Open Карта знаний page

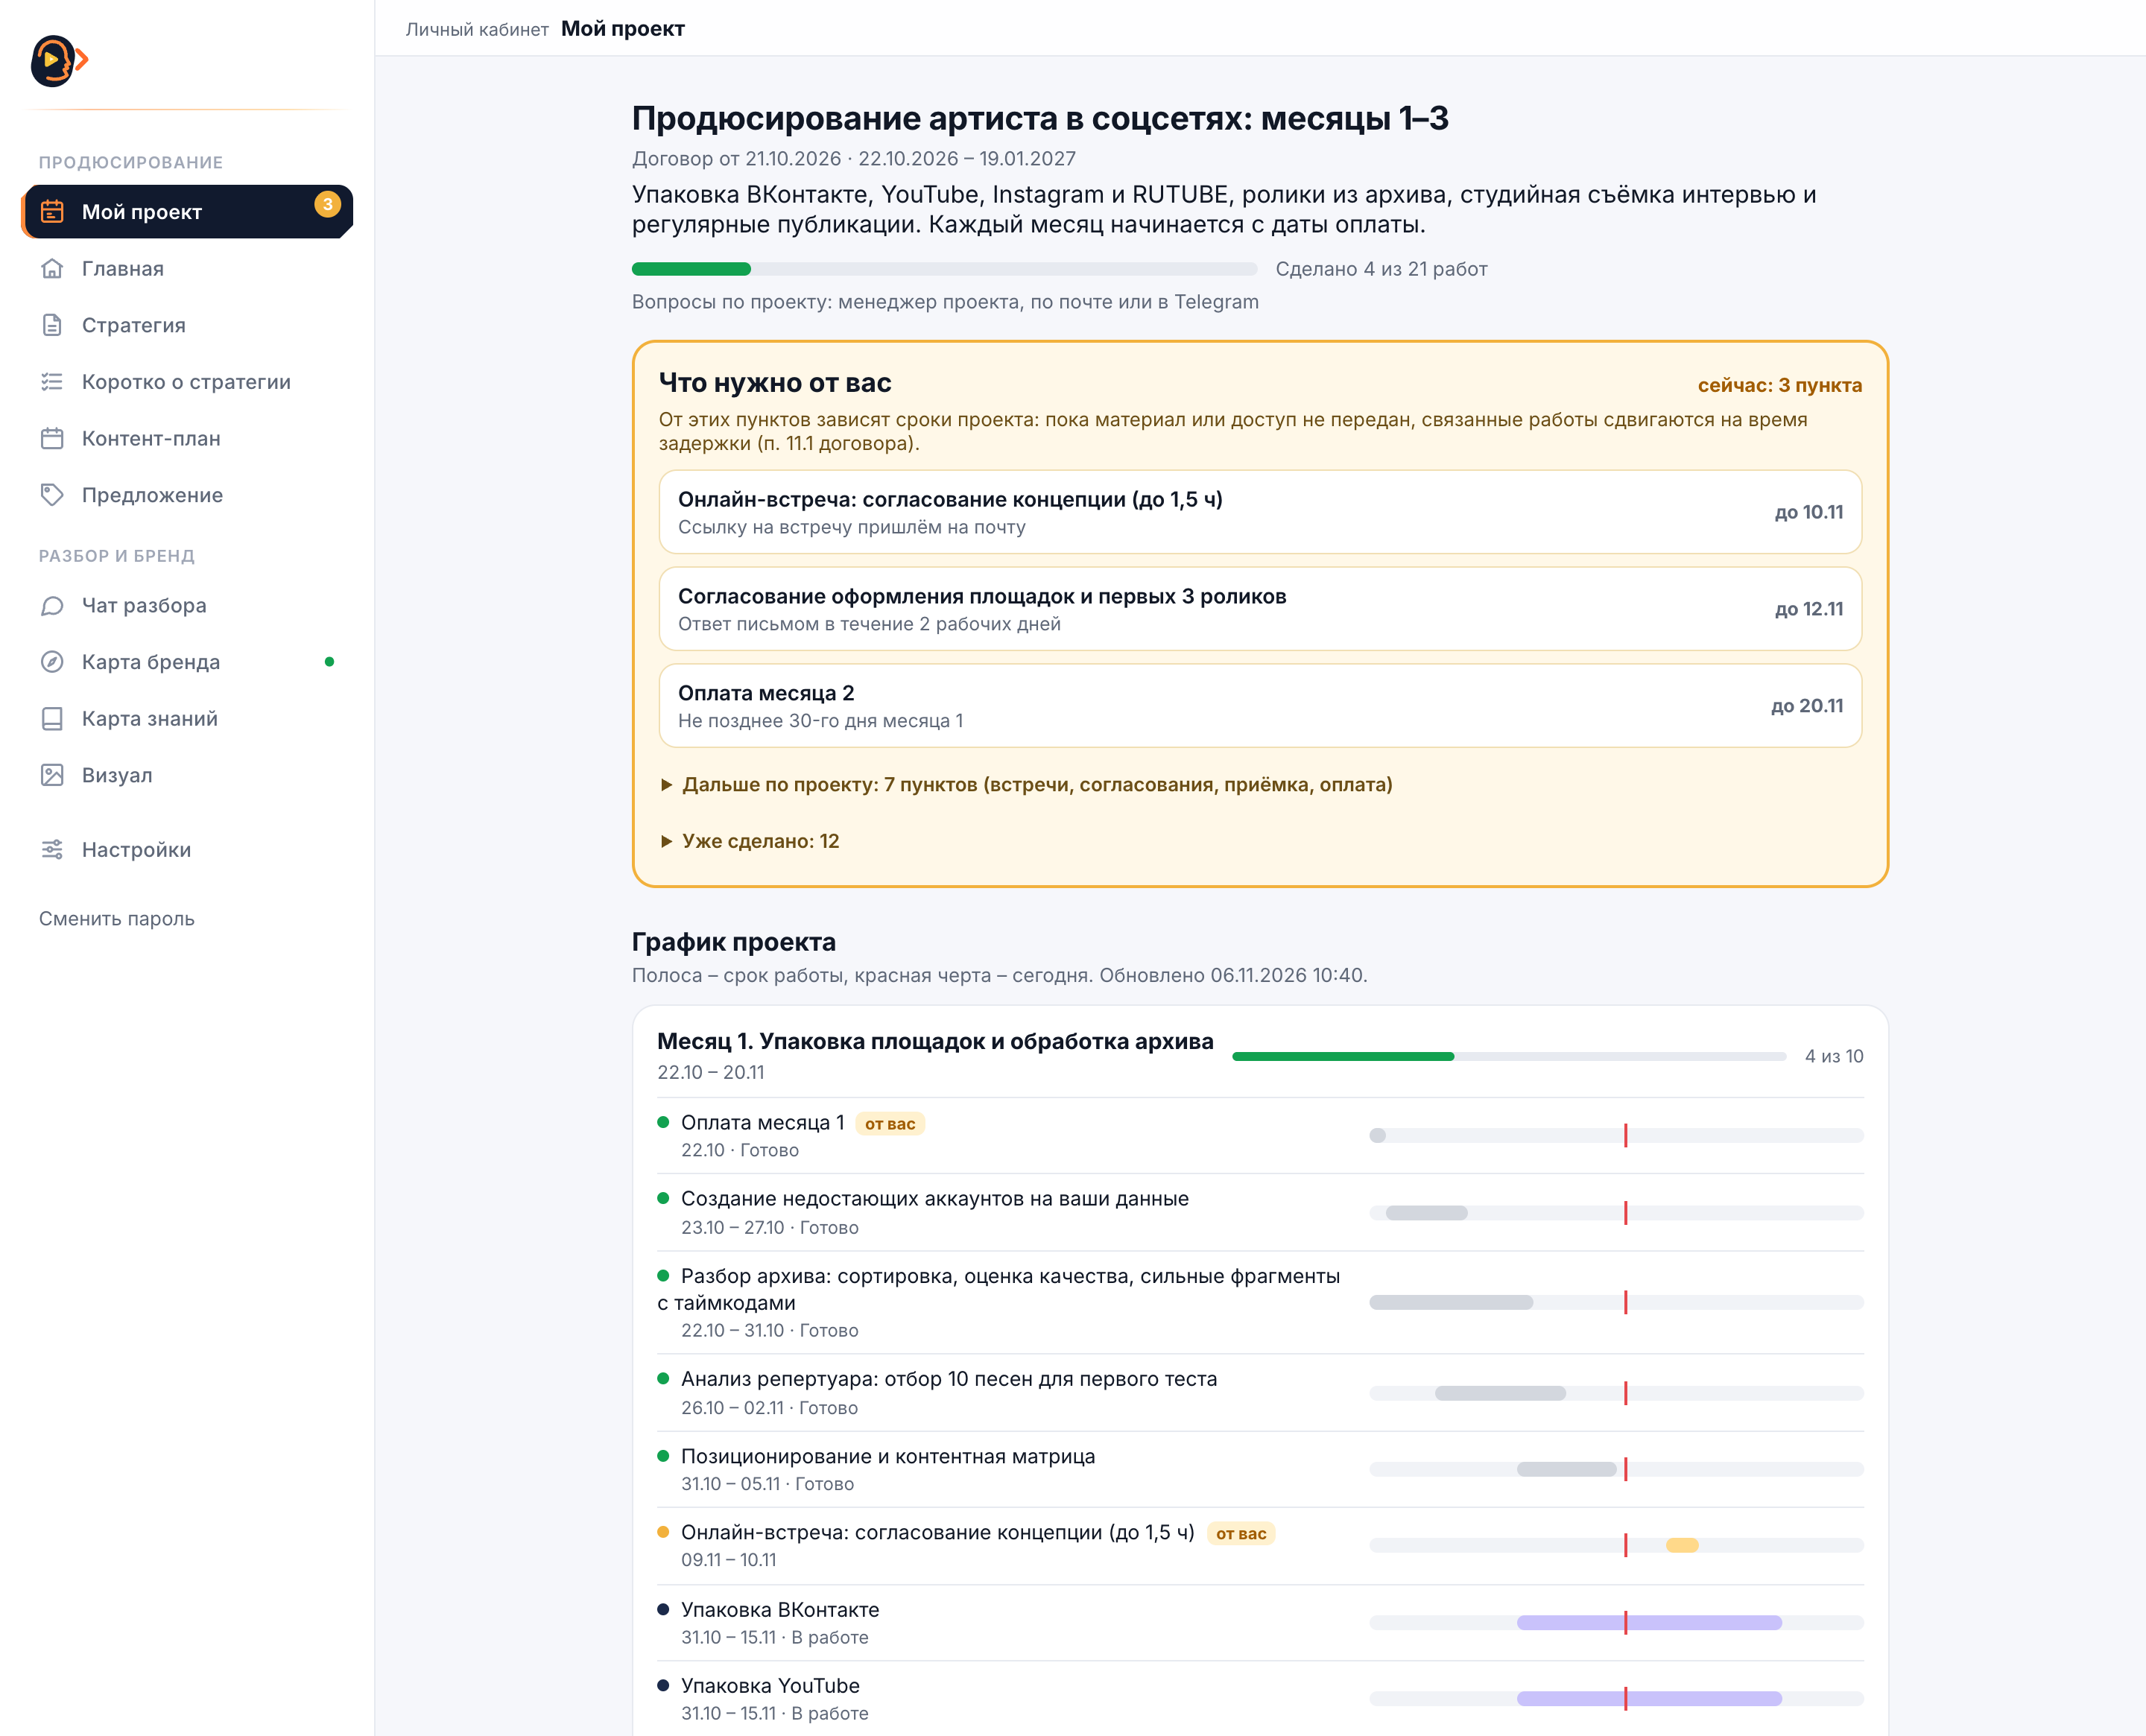pos(188,719)
